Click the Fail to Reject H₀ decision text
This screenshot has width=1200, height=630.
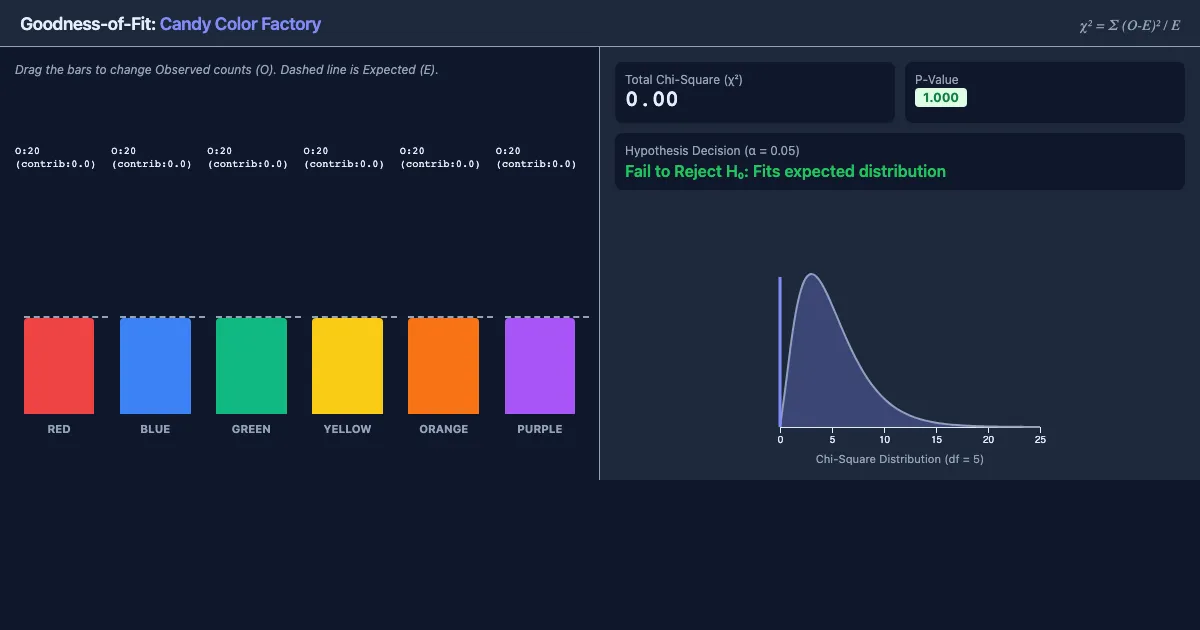click(785, 171)
